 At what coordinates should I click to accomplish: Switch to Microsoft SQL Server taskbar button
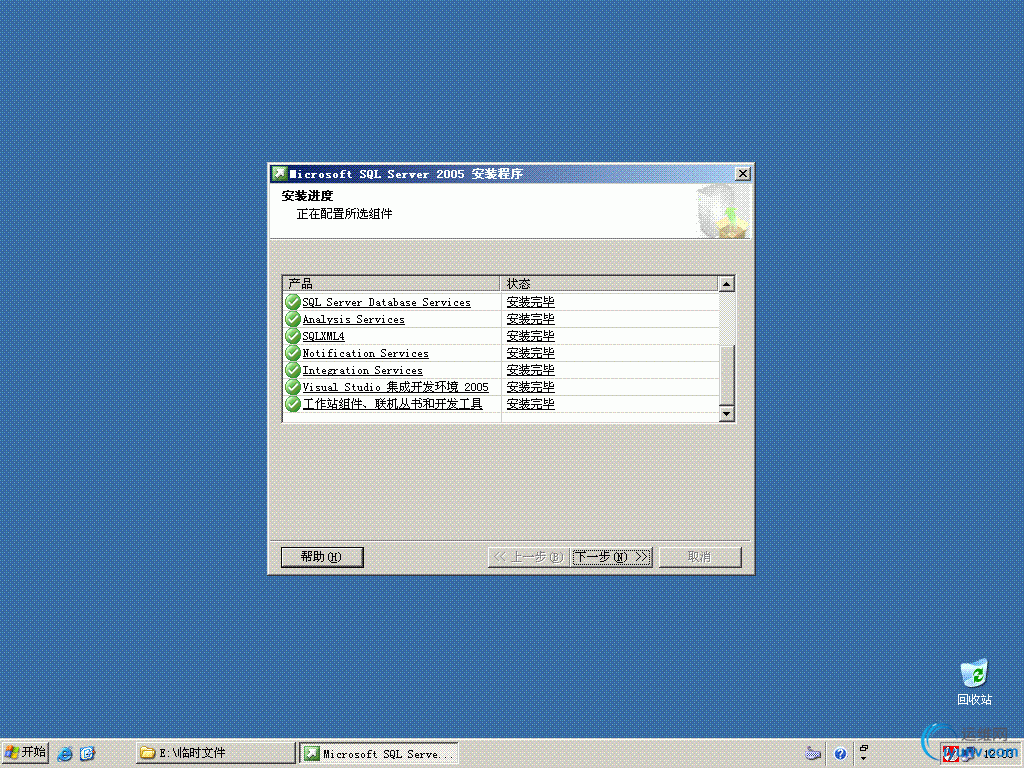379,753
